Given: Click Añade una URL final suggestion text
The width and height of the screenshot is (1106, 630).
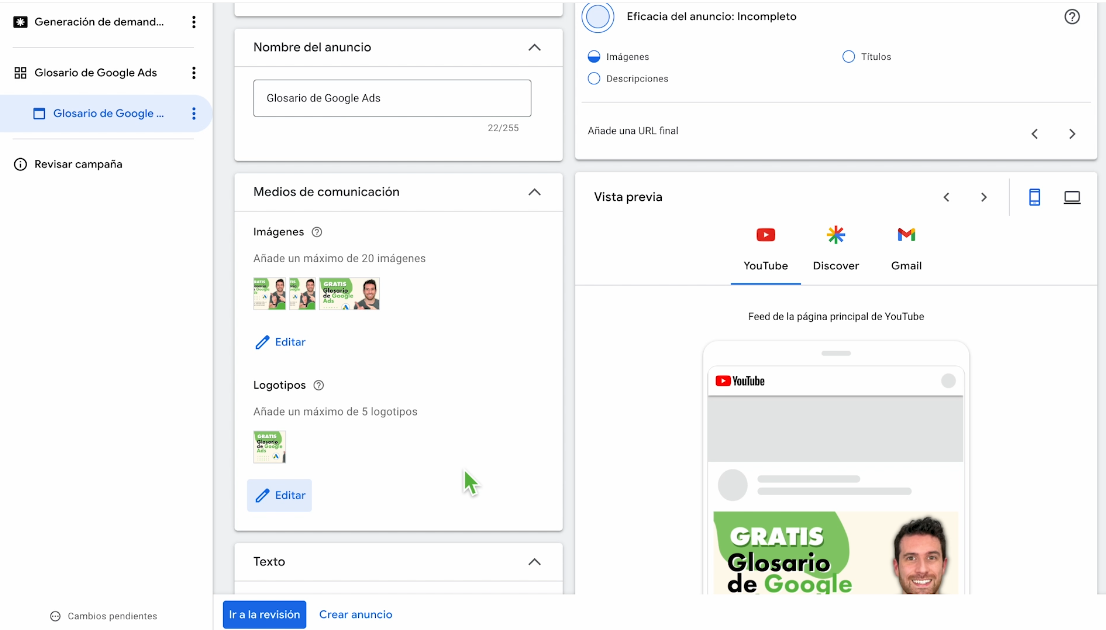Looking at the screenshot, I should (633, 131).
